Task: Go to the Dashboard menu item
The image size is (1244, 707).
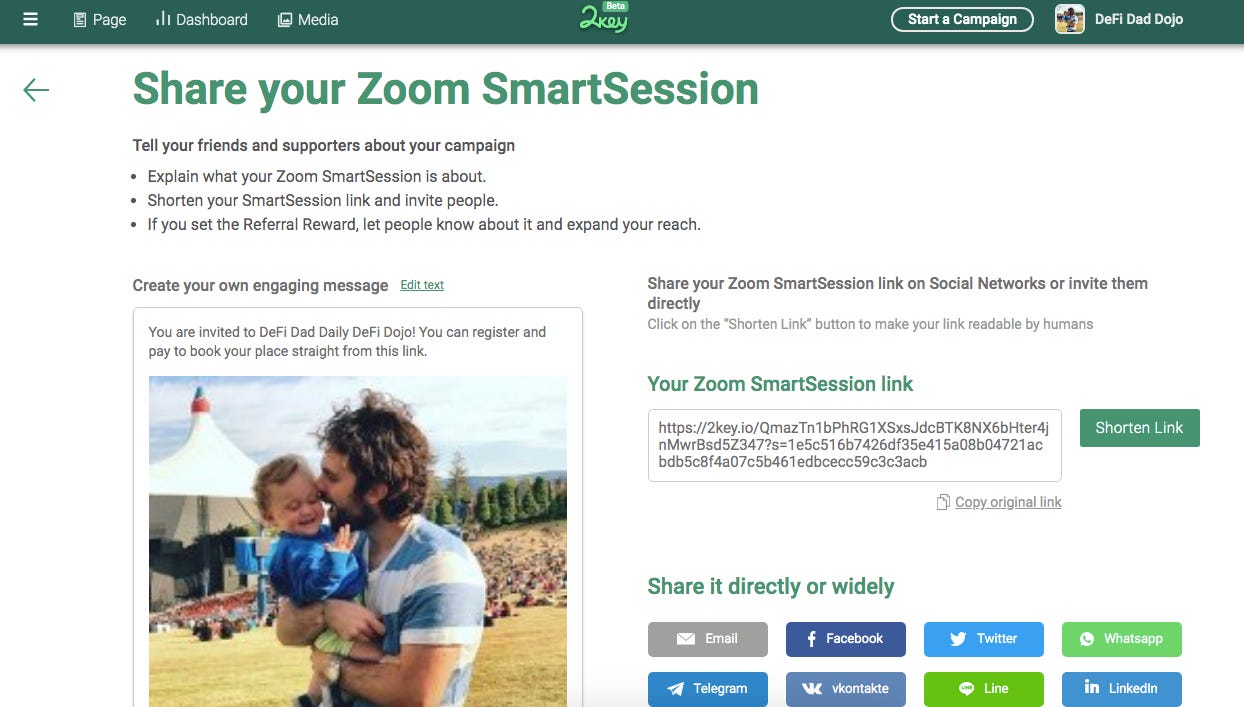Action: pyautogui.click(x=202, y=19)
